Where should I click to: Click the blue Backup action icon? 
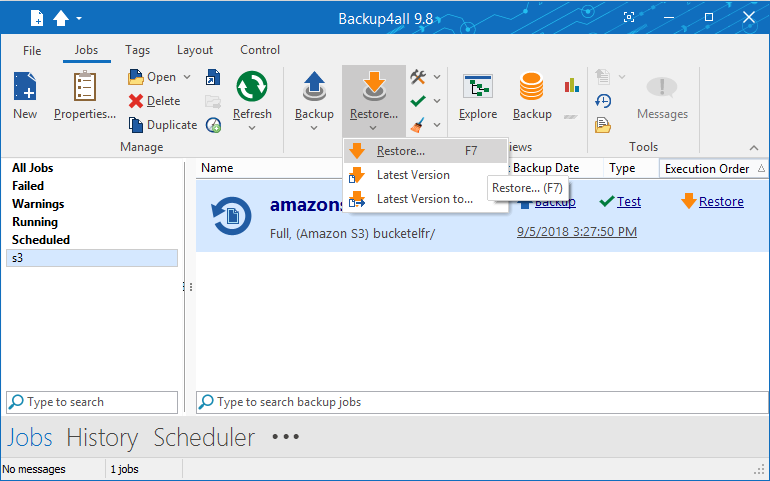[314, 87]
